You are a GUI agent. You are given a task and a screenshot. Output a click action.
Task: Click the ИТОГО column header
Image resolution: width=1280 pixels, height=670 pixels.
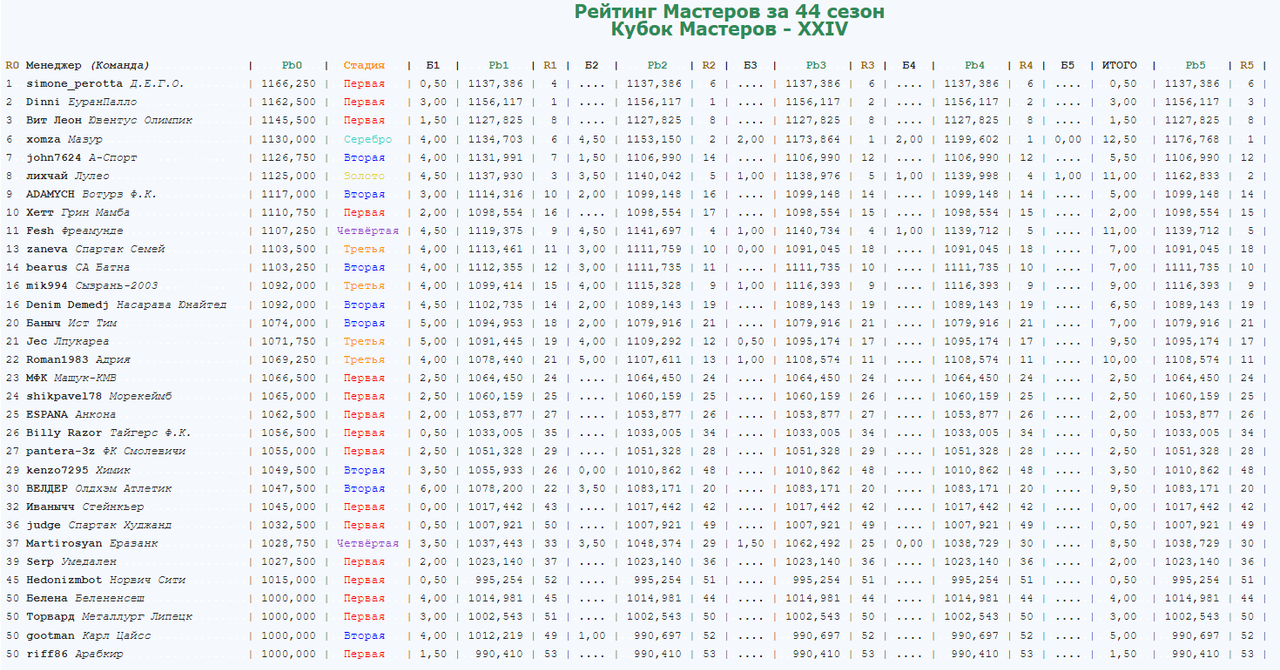[x=1119, y=65]
